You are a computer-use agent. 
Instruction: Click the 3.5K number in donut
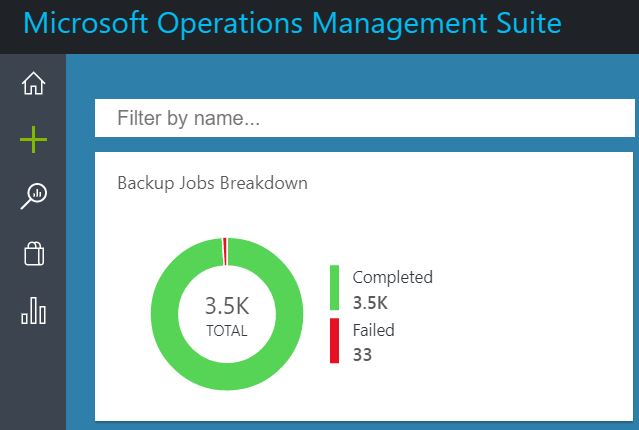click(x=227, y=306)
